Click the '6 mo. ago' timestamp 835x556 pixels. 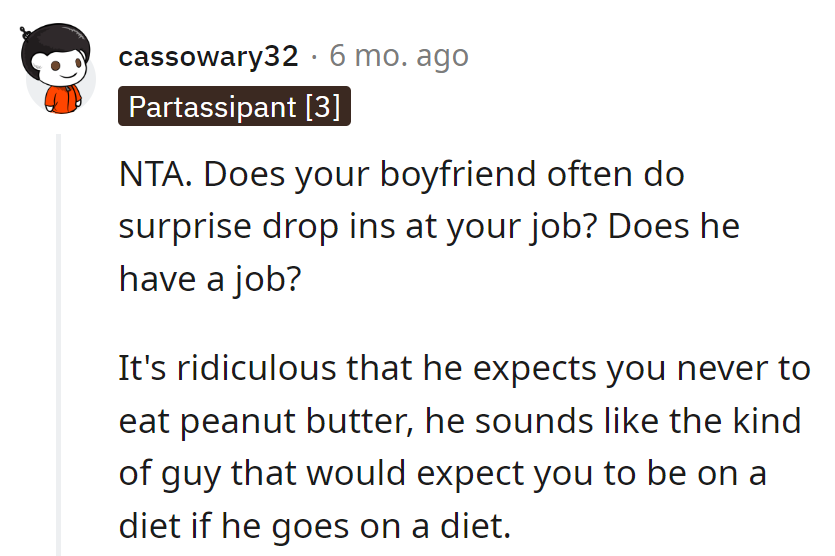tap(398, 56)
